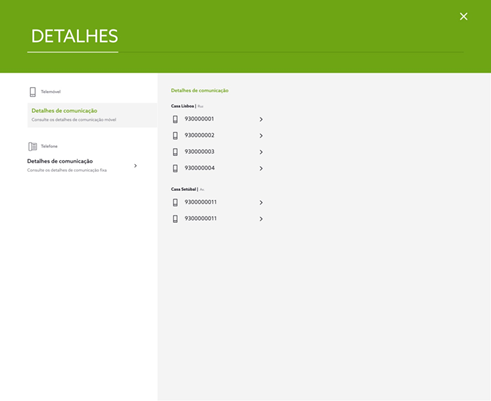
Task: Open chevron for fixed Detalhes de comunicação
Action: pyautogui.click(x=135, y=166)
